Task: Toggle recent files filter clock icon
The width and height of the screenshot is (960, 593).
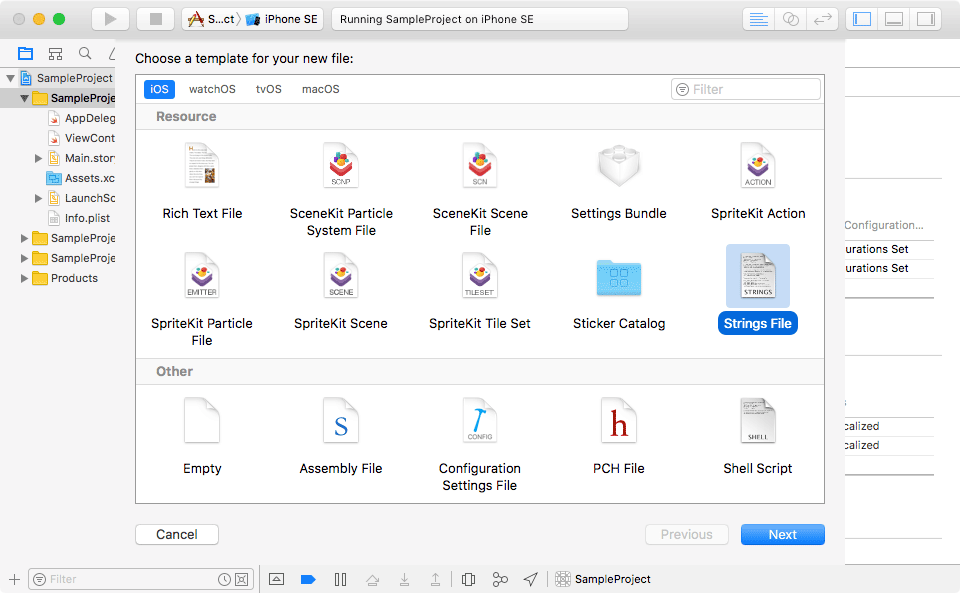Action: pos(225,579)
